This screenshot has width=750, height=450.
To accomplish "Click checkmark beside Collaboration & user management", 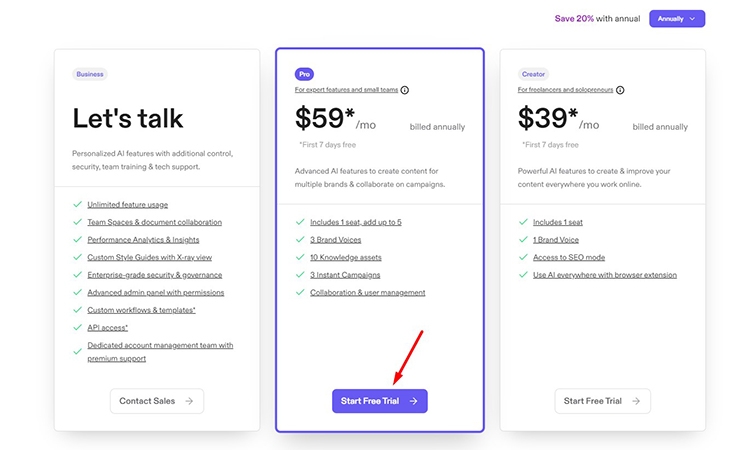I will (300, 293).
